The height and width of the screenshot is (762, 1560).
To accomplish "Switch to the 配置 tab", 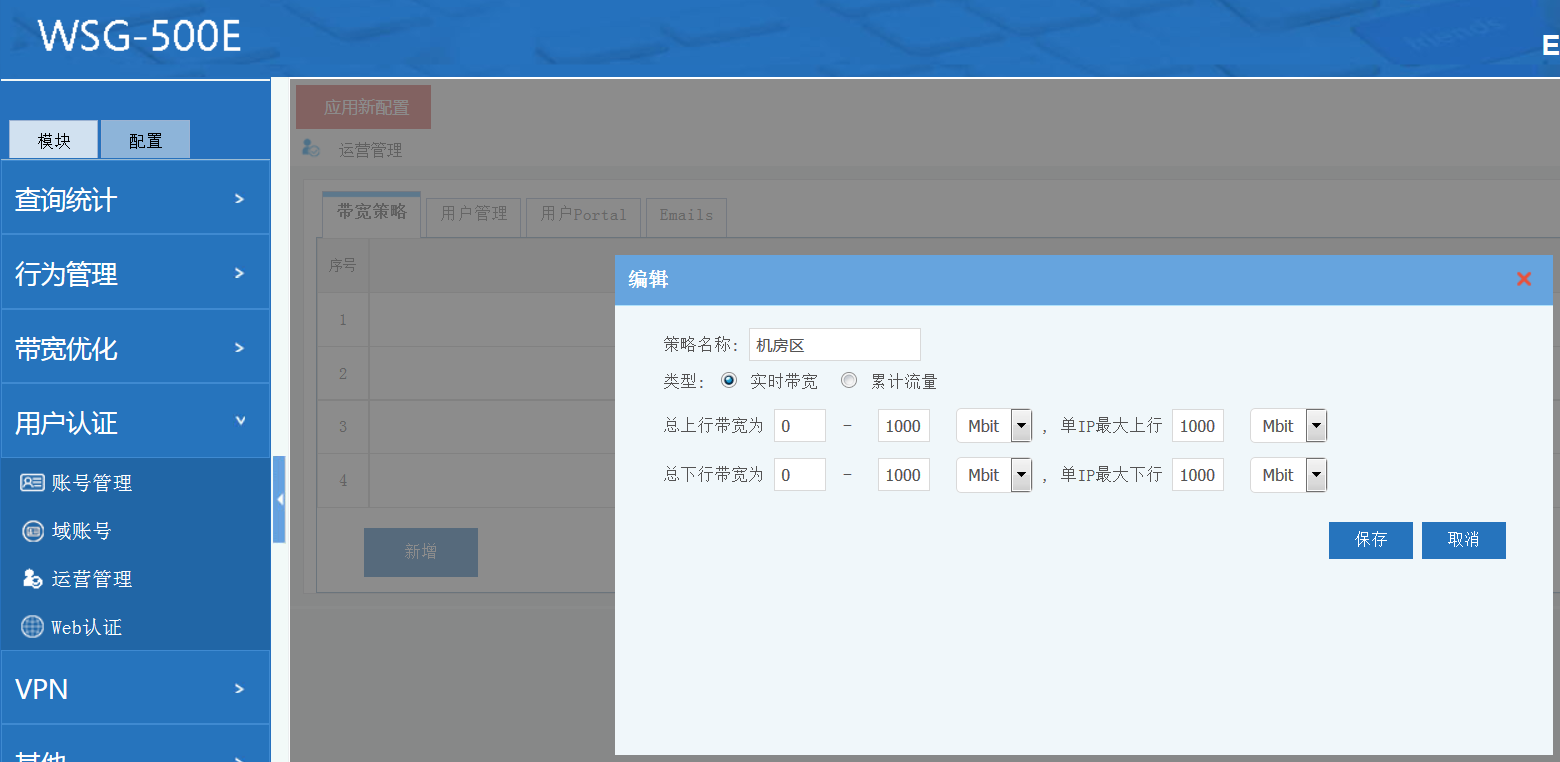I will point(145,140).
